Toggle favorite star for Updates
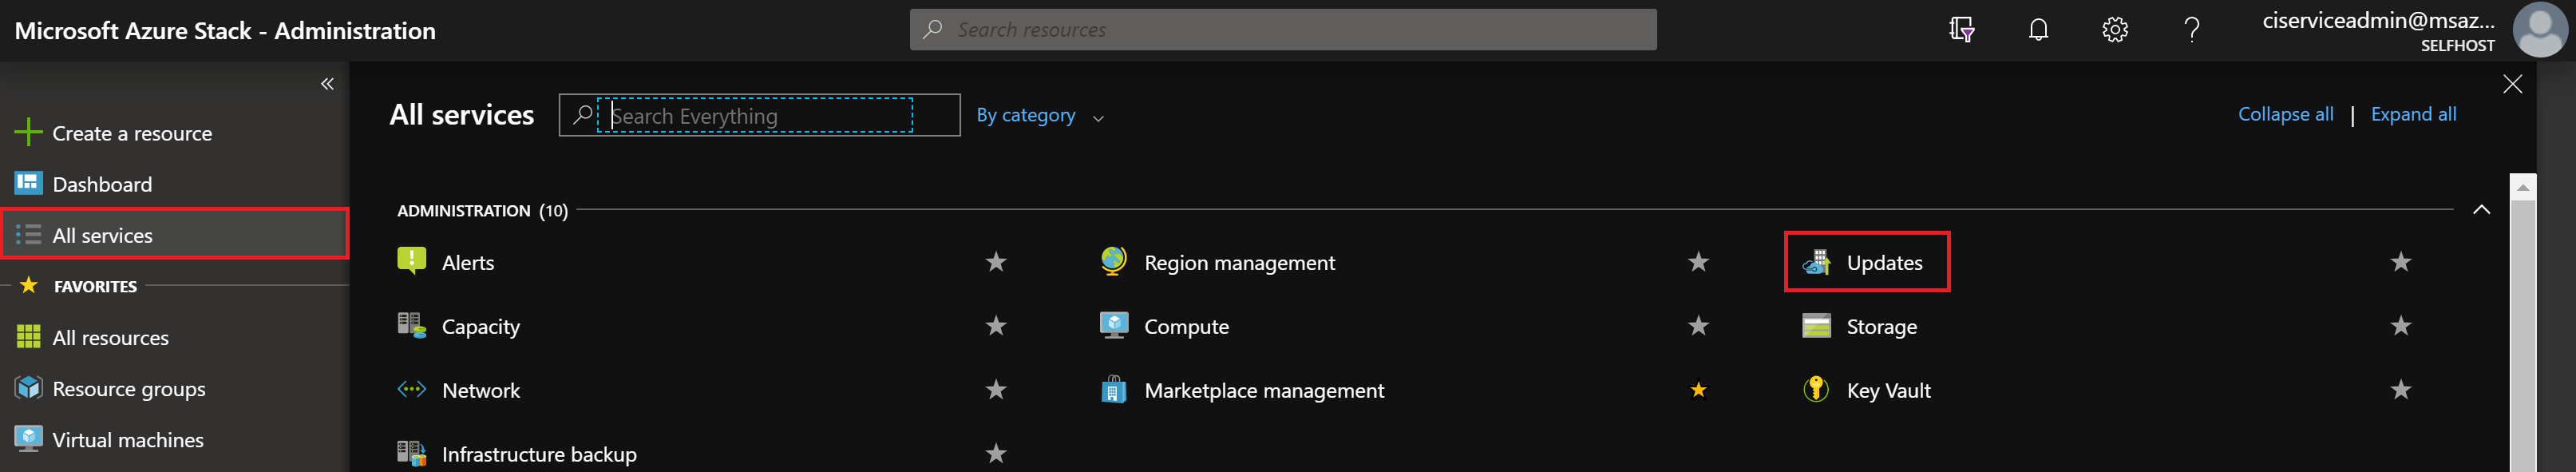2576x472 pixels. pos(2400,262)
